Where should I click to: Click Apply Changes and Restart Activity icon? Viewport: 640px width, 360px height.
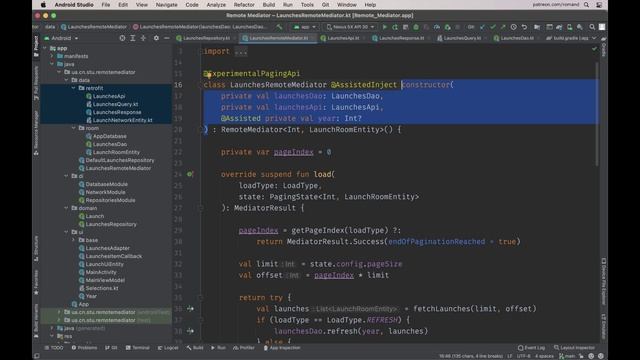pos(395,27)
